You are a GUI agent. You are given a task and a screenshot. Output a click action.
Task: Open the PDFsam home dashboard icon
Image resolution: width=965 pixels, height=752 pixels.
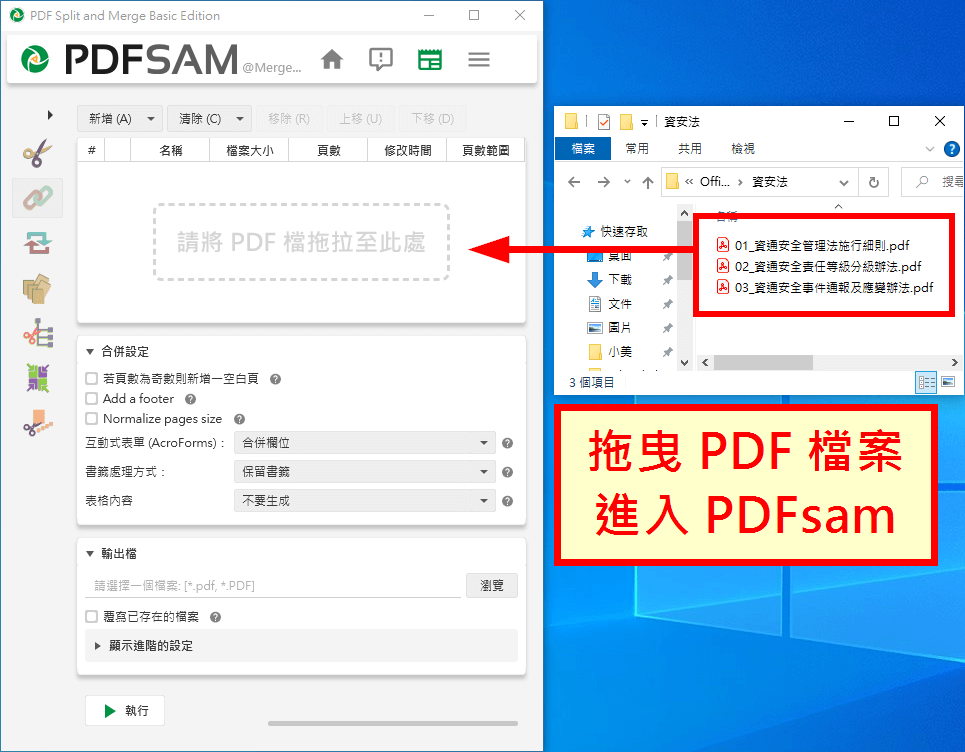332,60
